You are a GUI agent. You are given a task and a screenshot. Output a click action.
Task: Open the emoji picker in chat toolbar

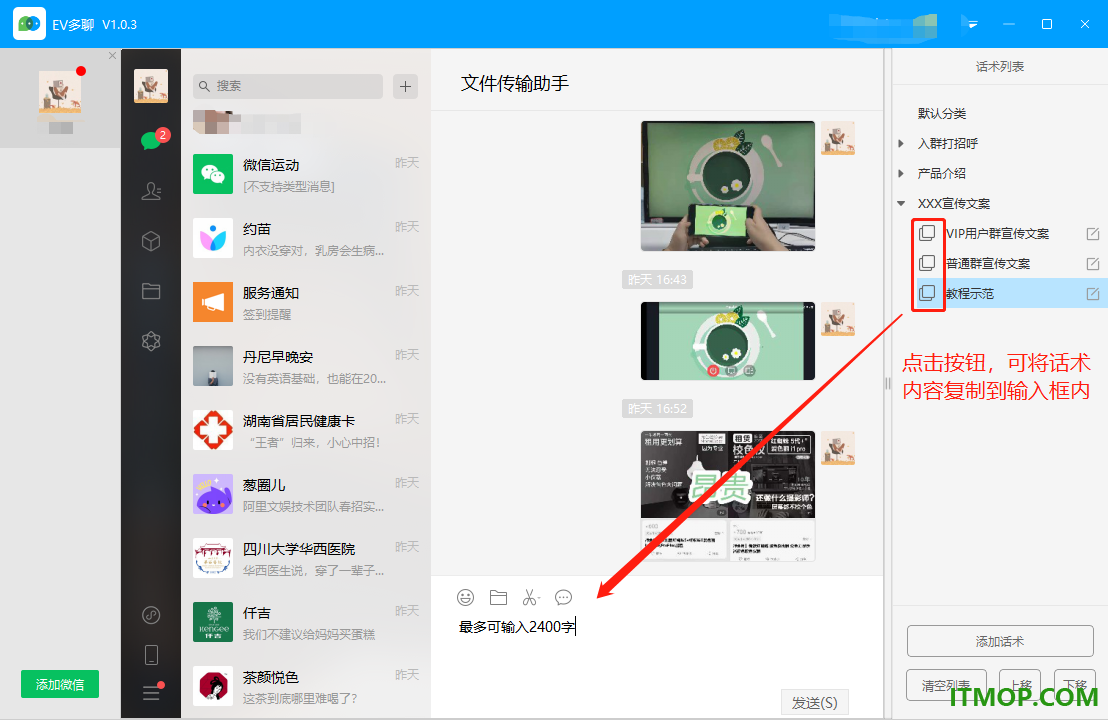click(465, 598)
